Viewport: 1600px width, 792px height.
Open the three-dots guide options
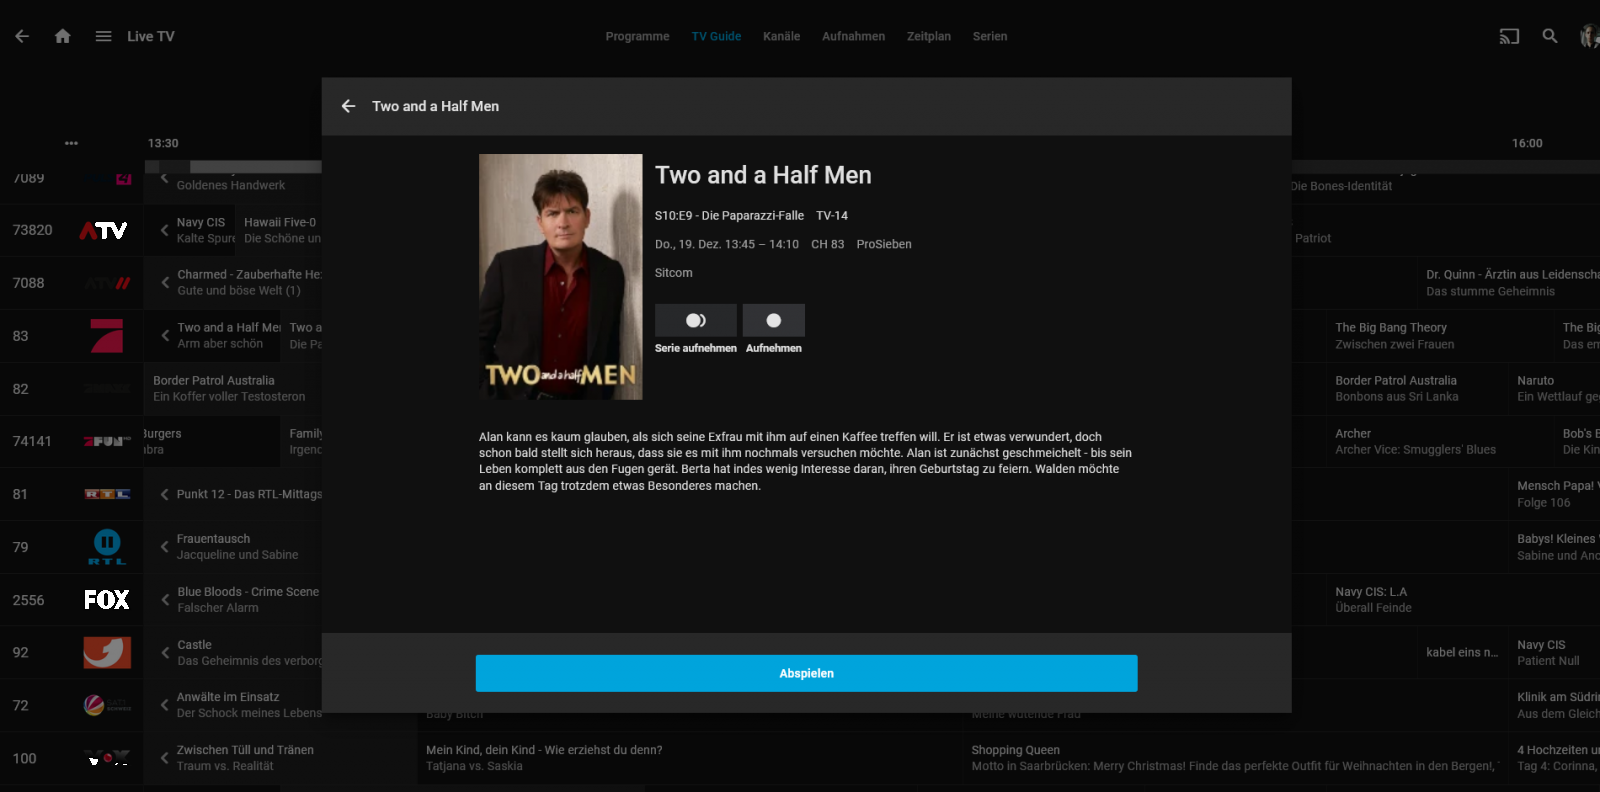(71, 143)
